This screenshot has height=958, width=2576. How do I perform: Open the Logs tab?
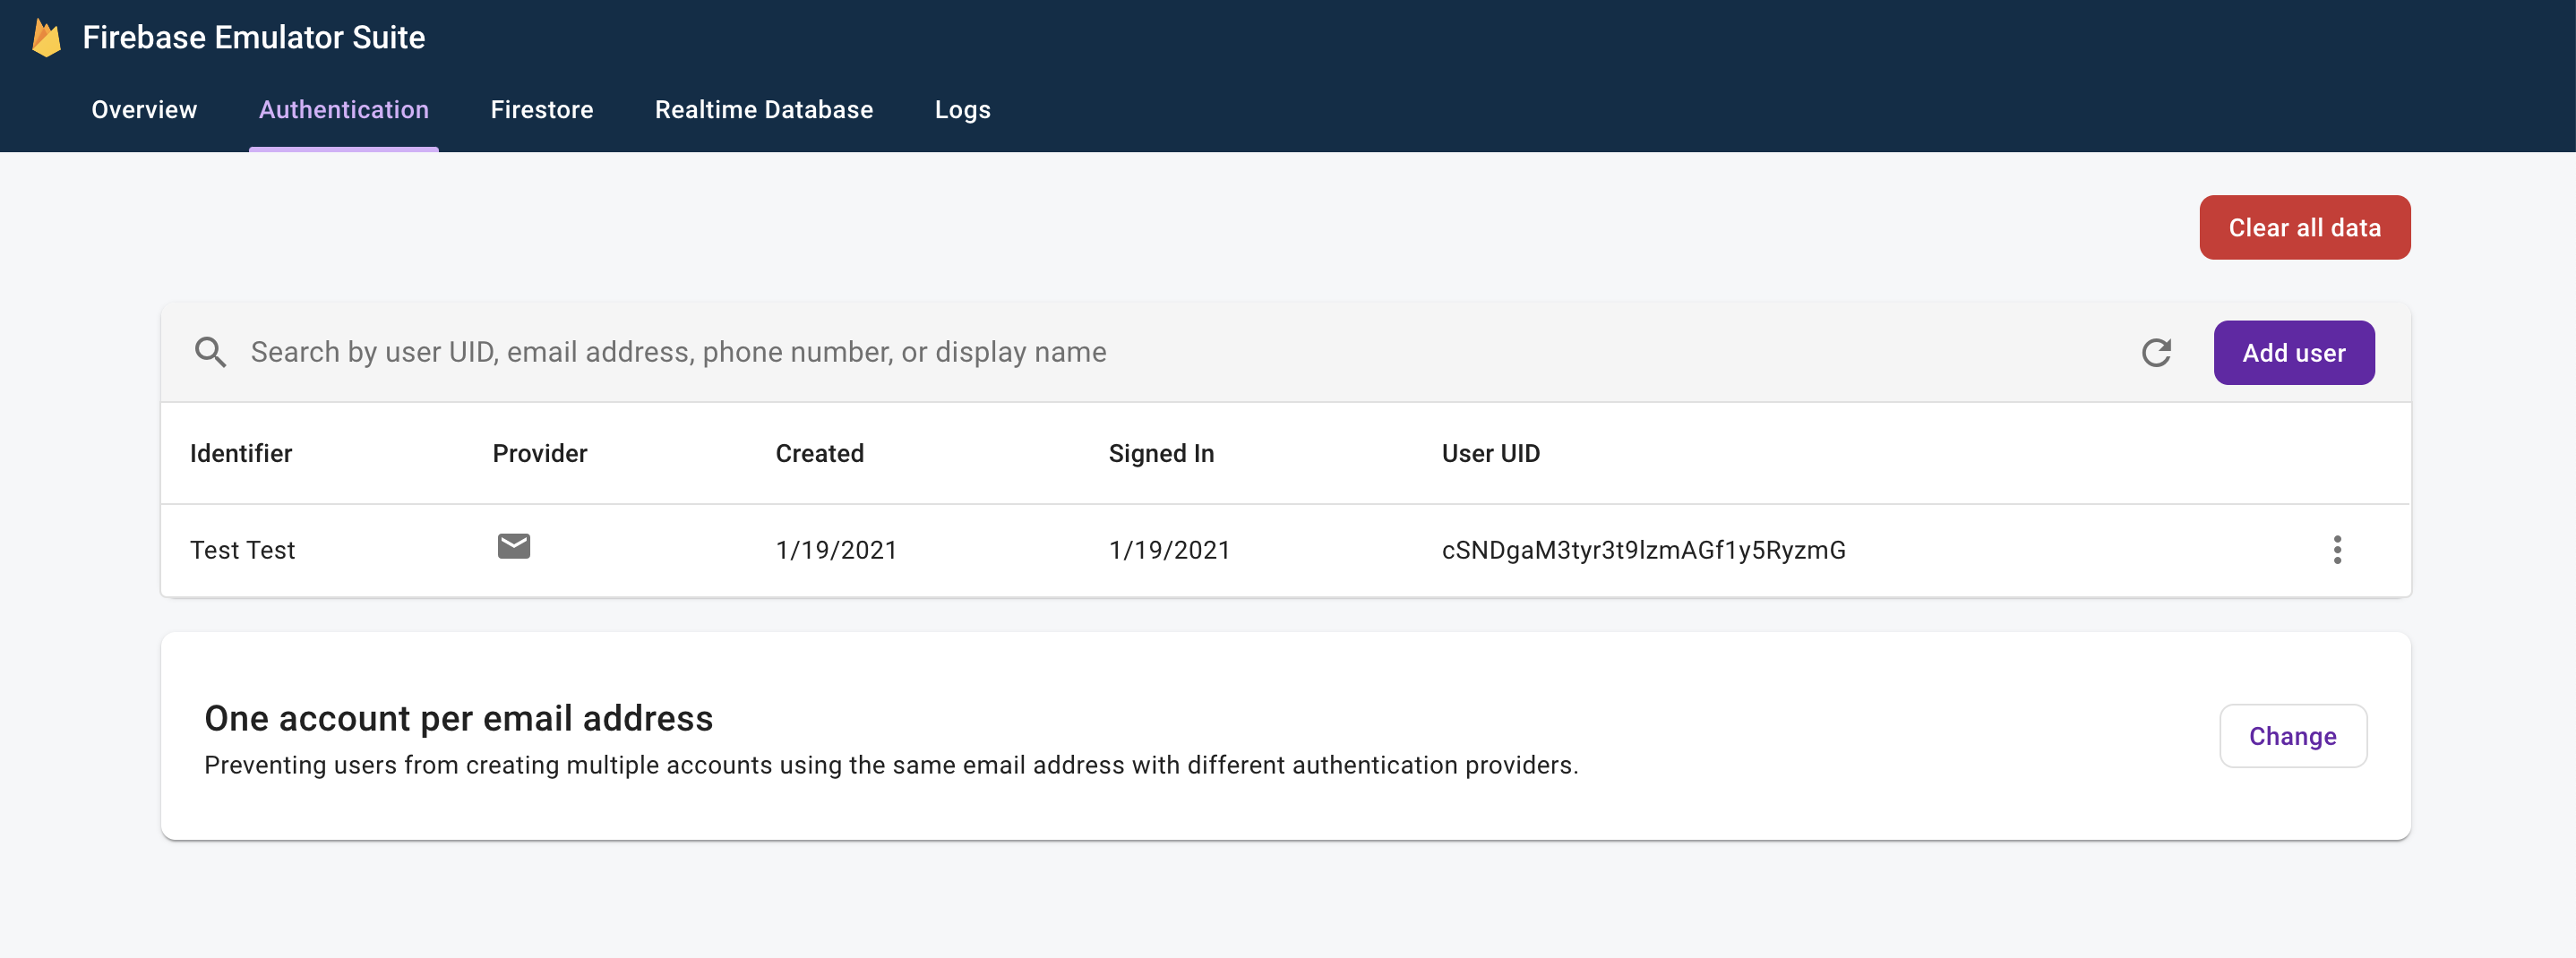coord(961,110)
